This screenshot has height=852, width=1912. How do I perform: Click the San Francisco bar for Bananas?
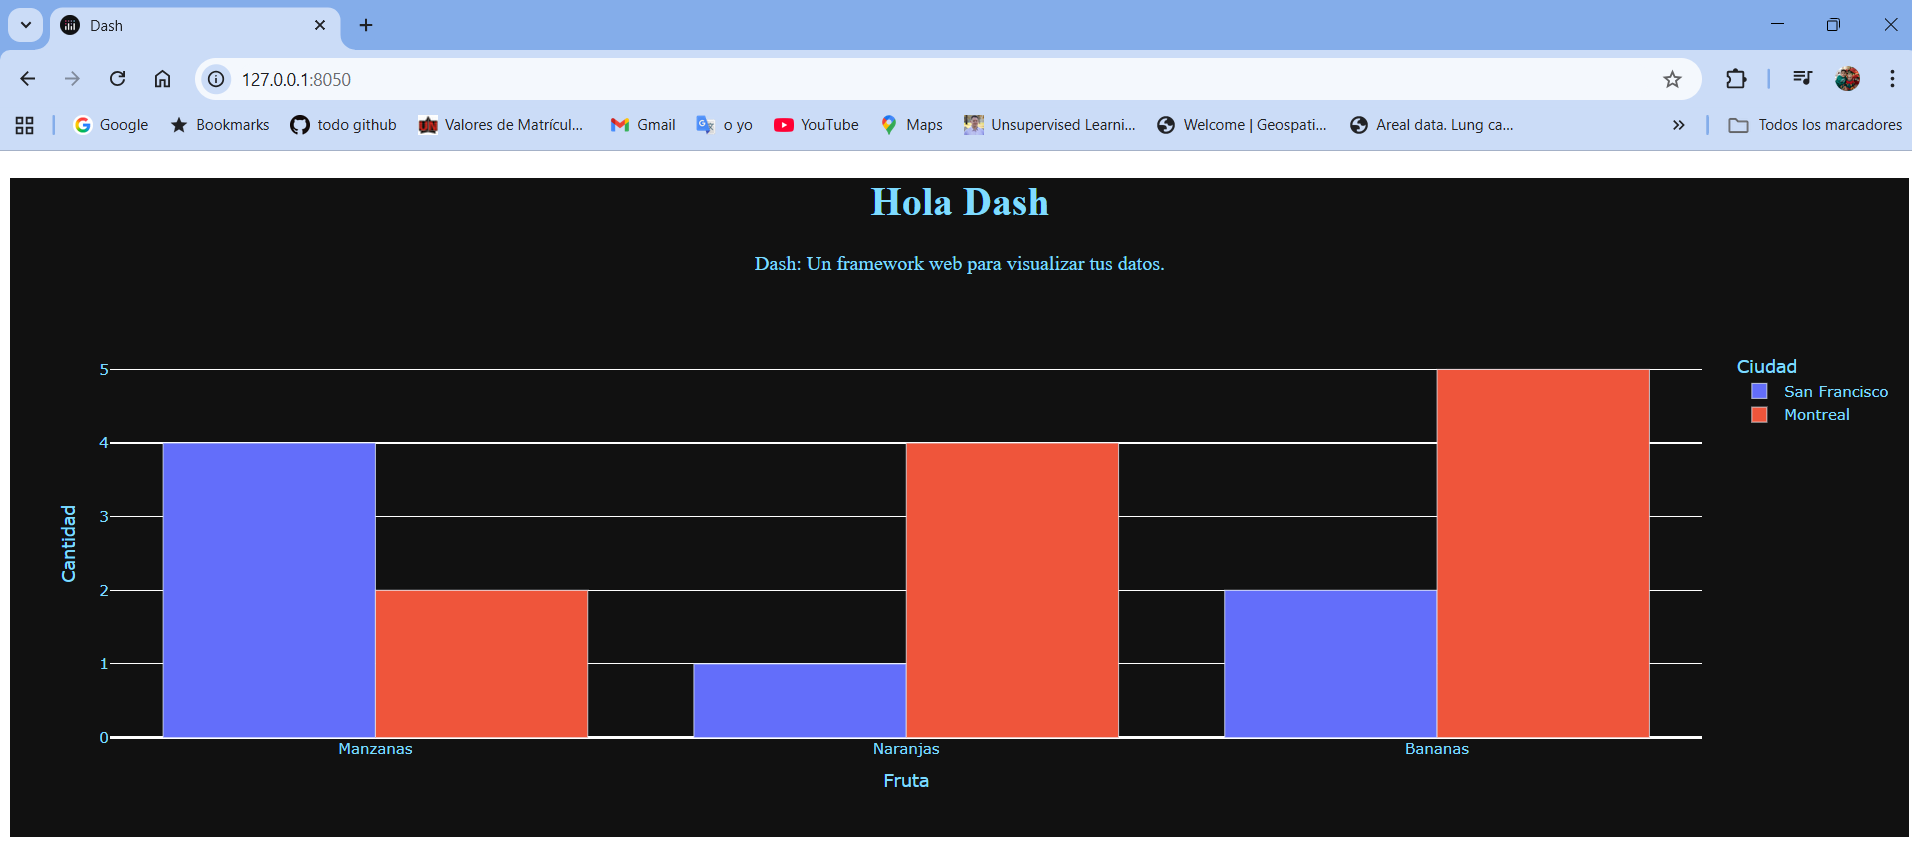tap(1331, 664)
